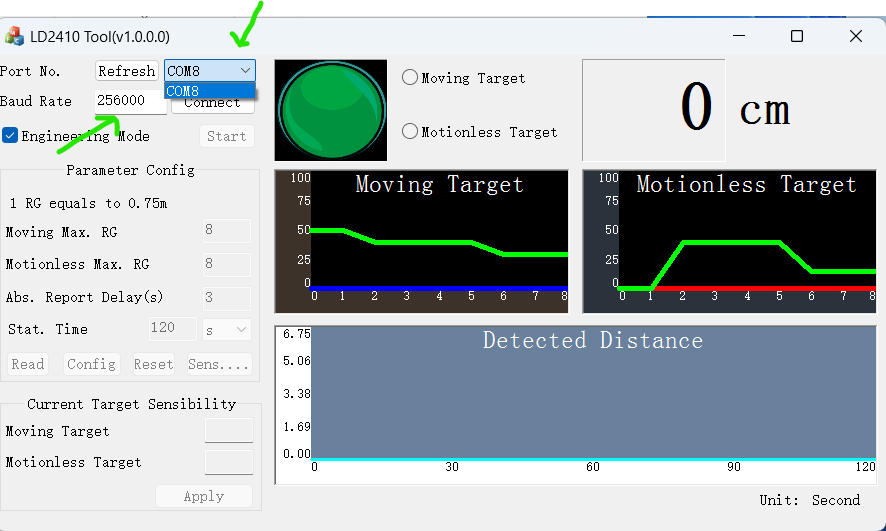
Task: Toggle the Engineering Mode checkbox
Action: (x=10, y=136)
